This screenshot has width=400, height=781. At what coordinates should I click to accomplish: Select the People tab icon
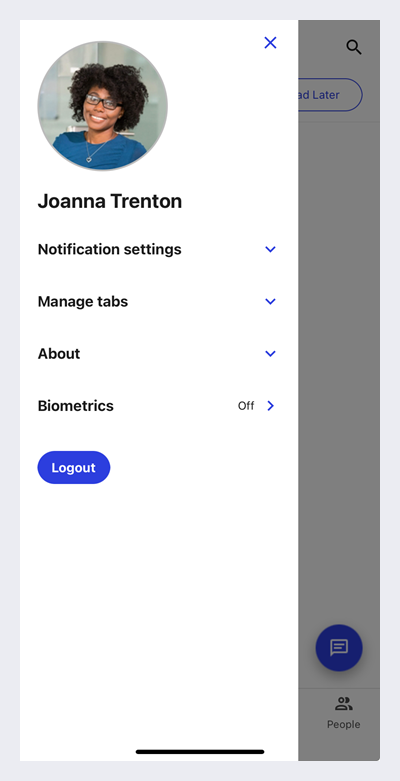[344, 704]
